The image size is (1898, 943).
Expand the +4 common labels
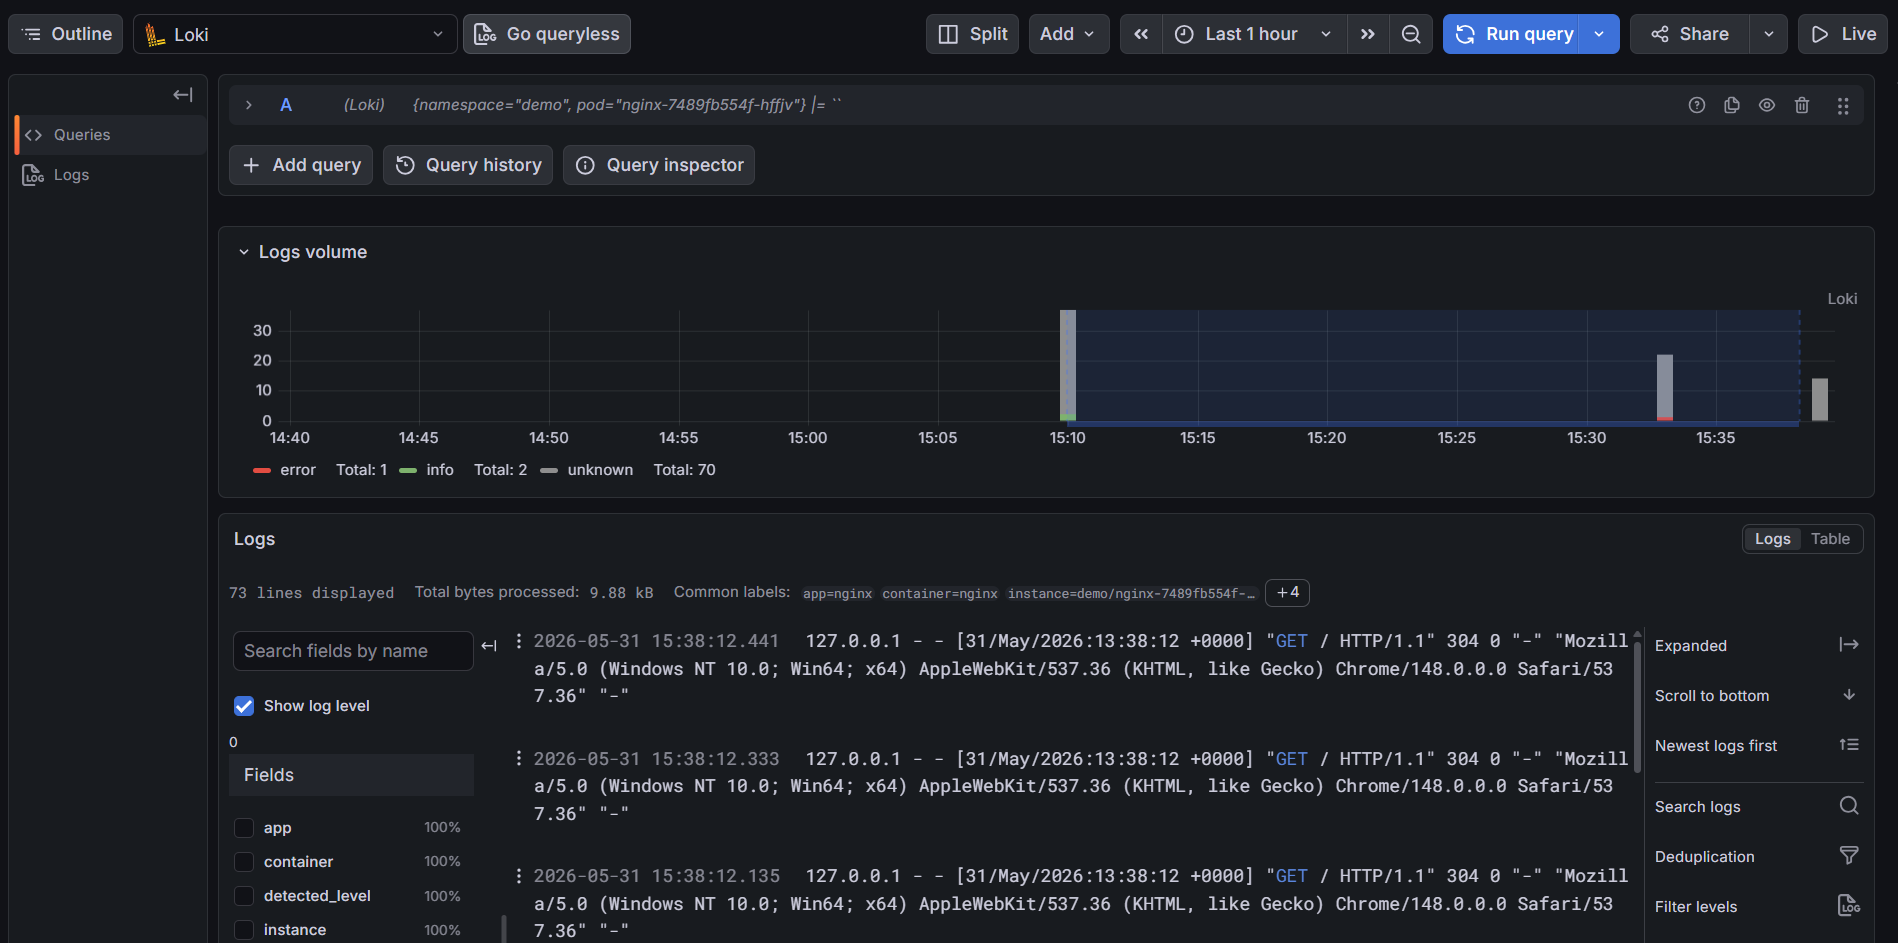pyautogui.click(x=1287, y=593)
